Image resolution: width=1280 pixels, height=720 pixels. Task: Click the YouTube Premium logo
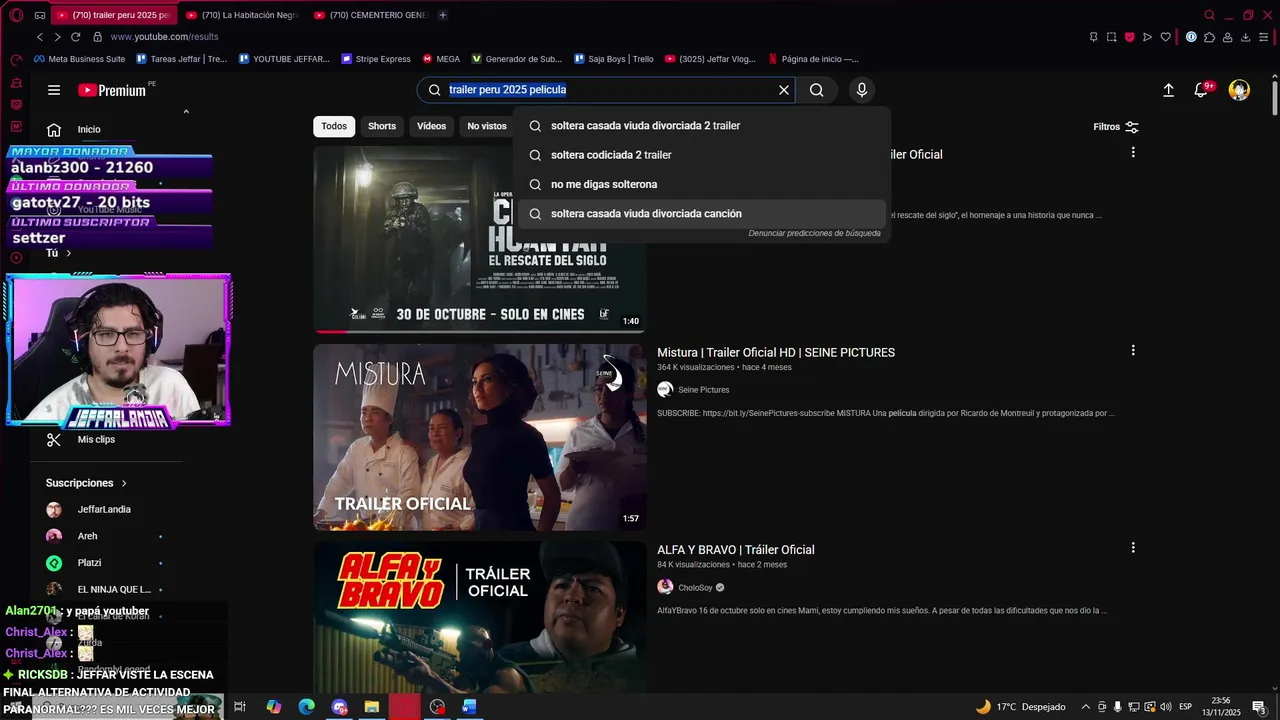pos(113,90)
